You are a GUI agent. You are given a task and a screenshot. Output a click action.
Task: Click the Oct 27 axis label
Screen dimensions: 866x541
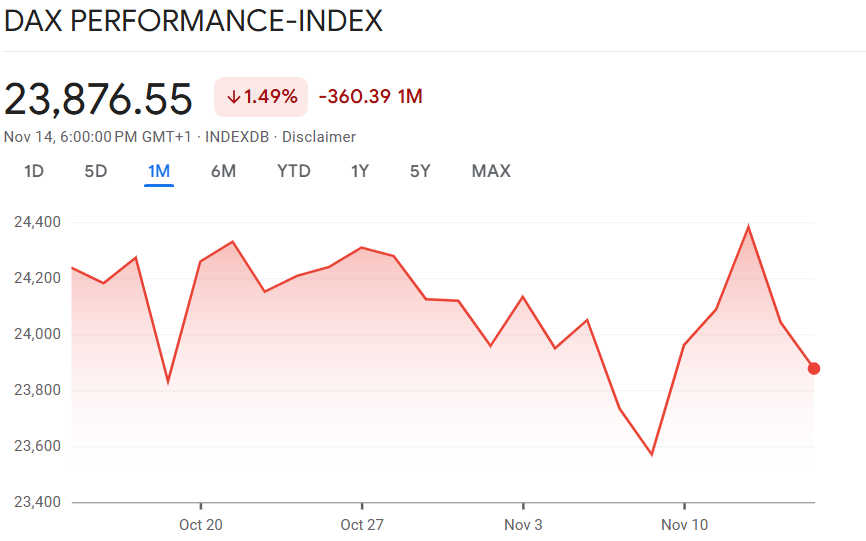point(362,525)
